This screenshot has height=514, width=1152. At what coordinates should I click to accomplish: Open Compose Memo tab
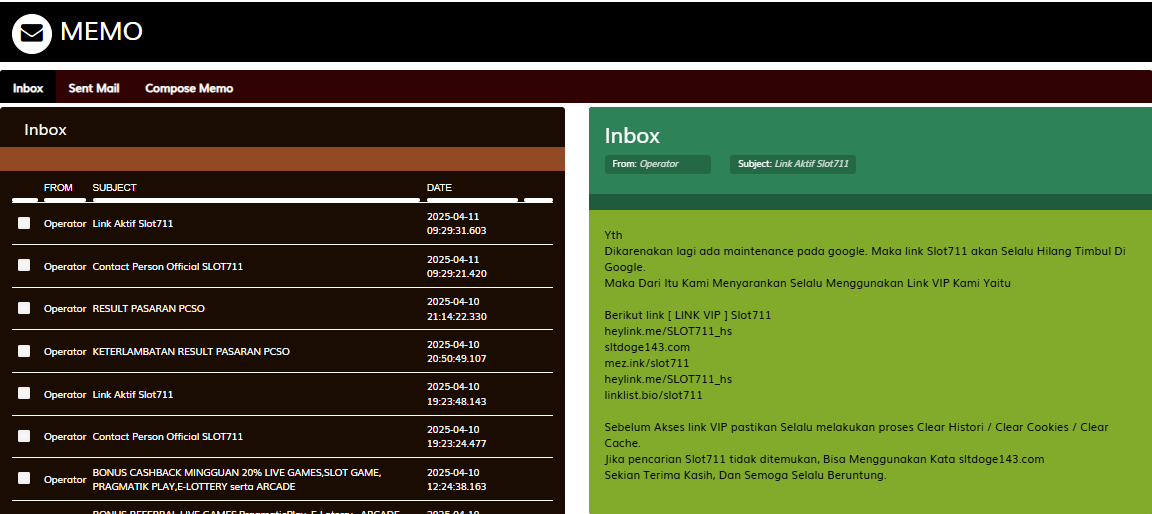pyautogui.click(x=189, y=88)
